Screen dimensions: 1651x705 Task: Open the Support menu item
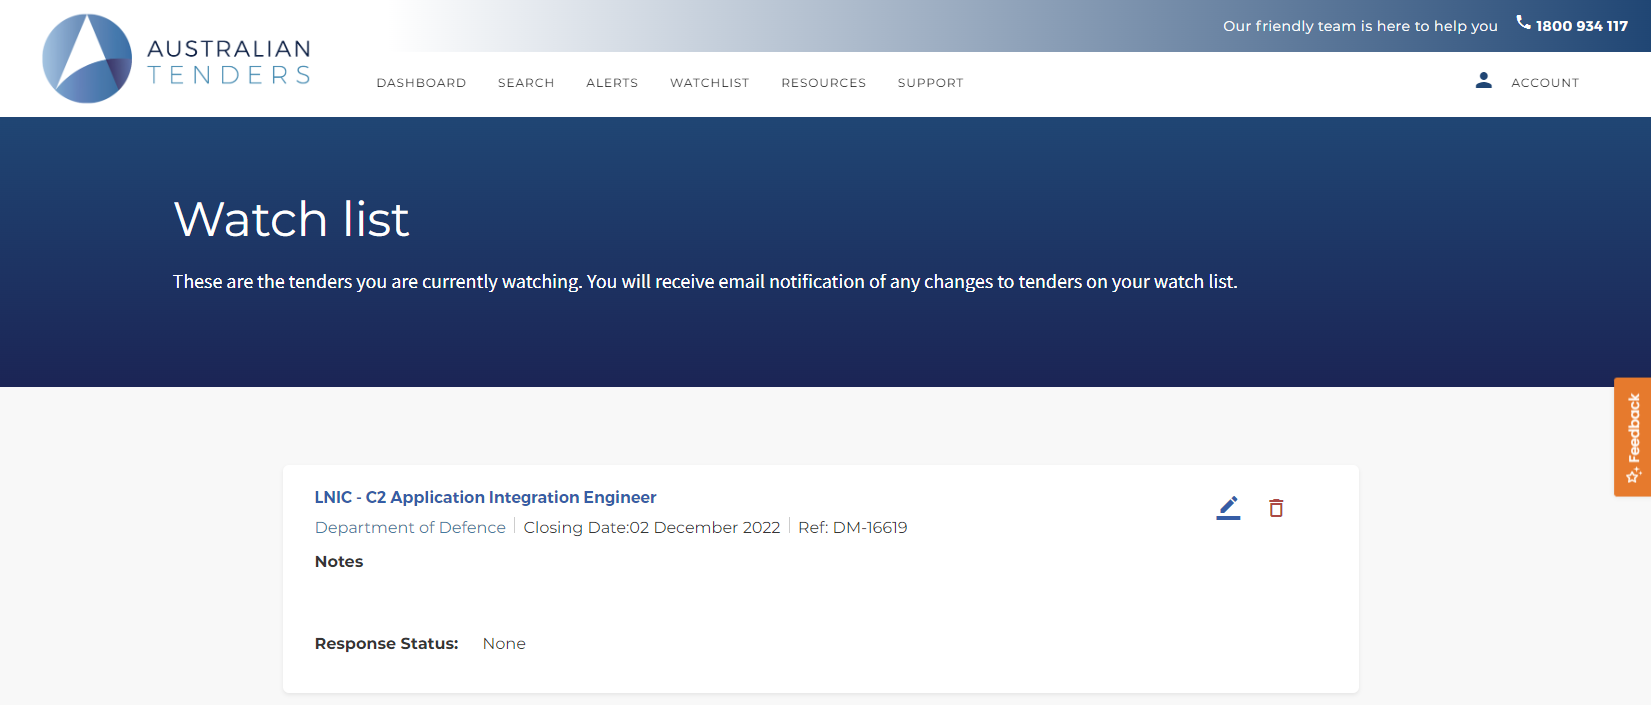(x=931, y=83)
